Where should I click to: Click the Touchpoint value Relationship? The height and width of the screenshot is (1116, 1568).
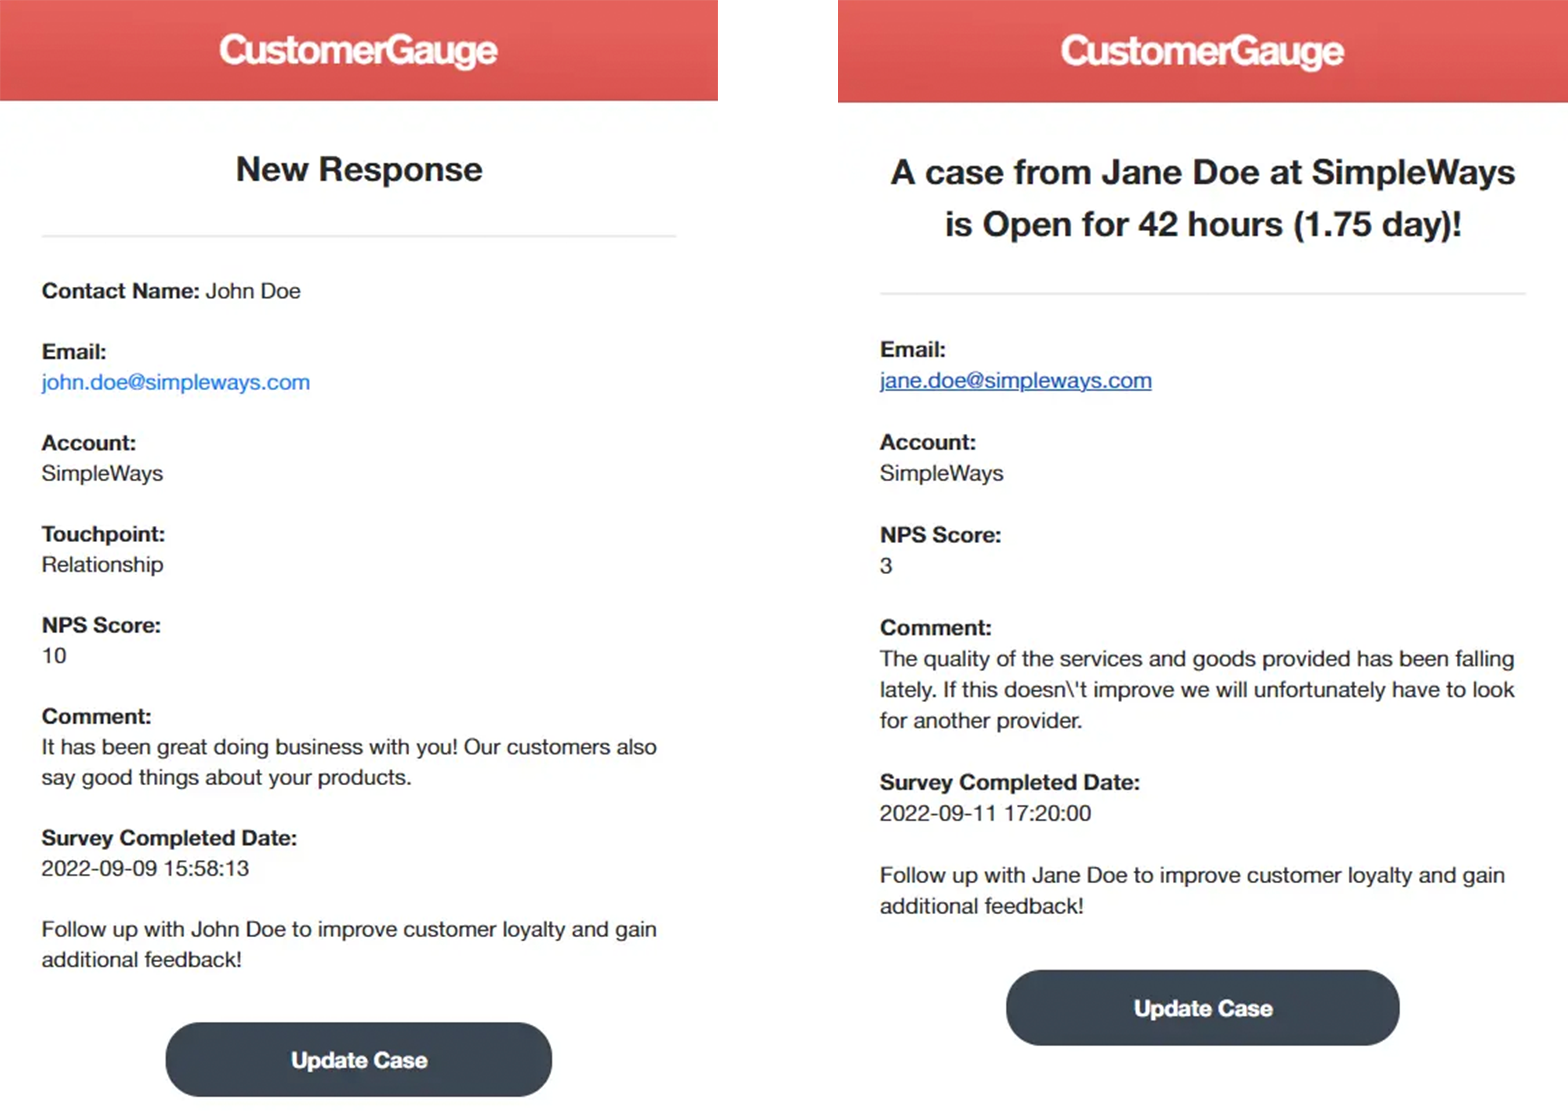coord(102,565)
